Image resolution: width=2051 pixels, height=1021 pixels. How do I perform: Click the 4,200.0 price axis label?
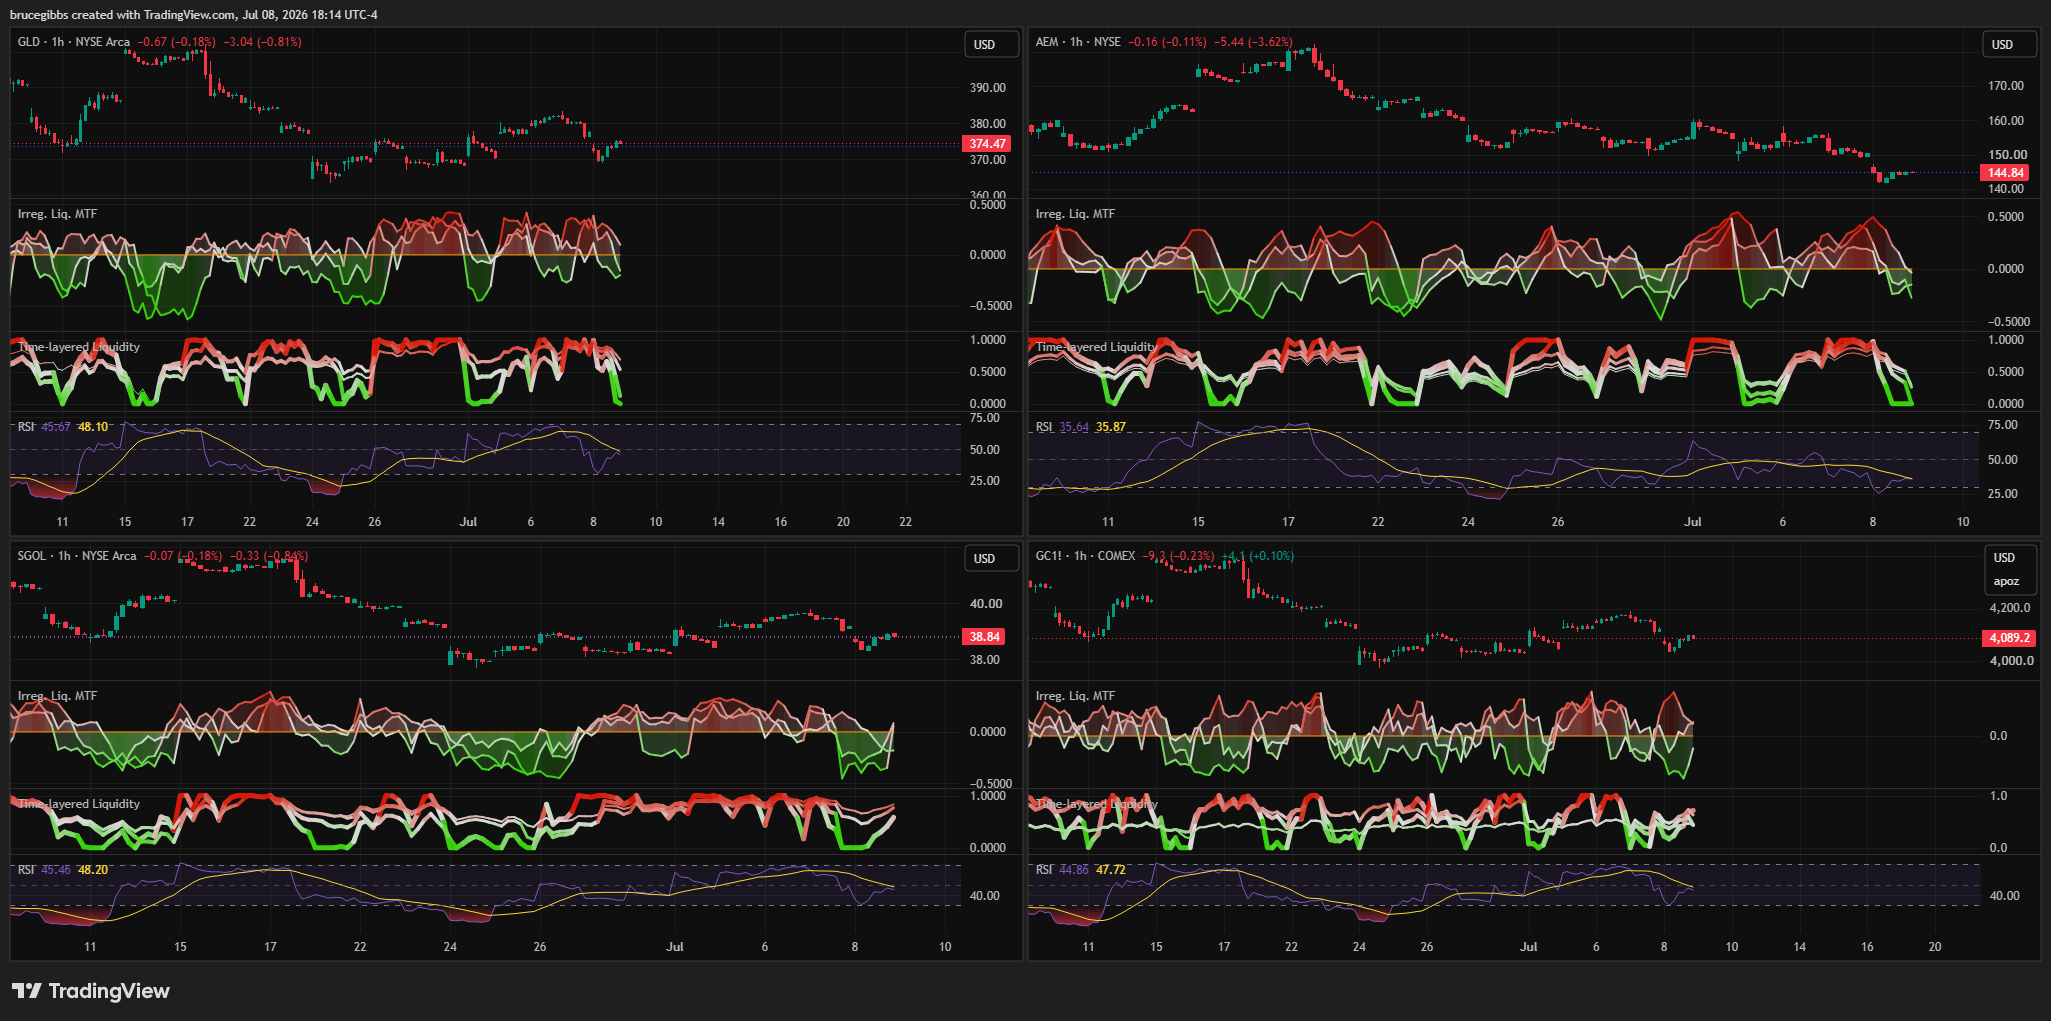coord(2010,608)
